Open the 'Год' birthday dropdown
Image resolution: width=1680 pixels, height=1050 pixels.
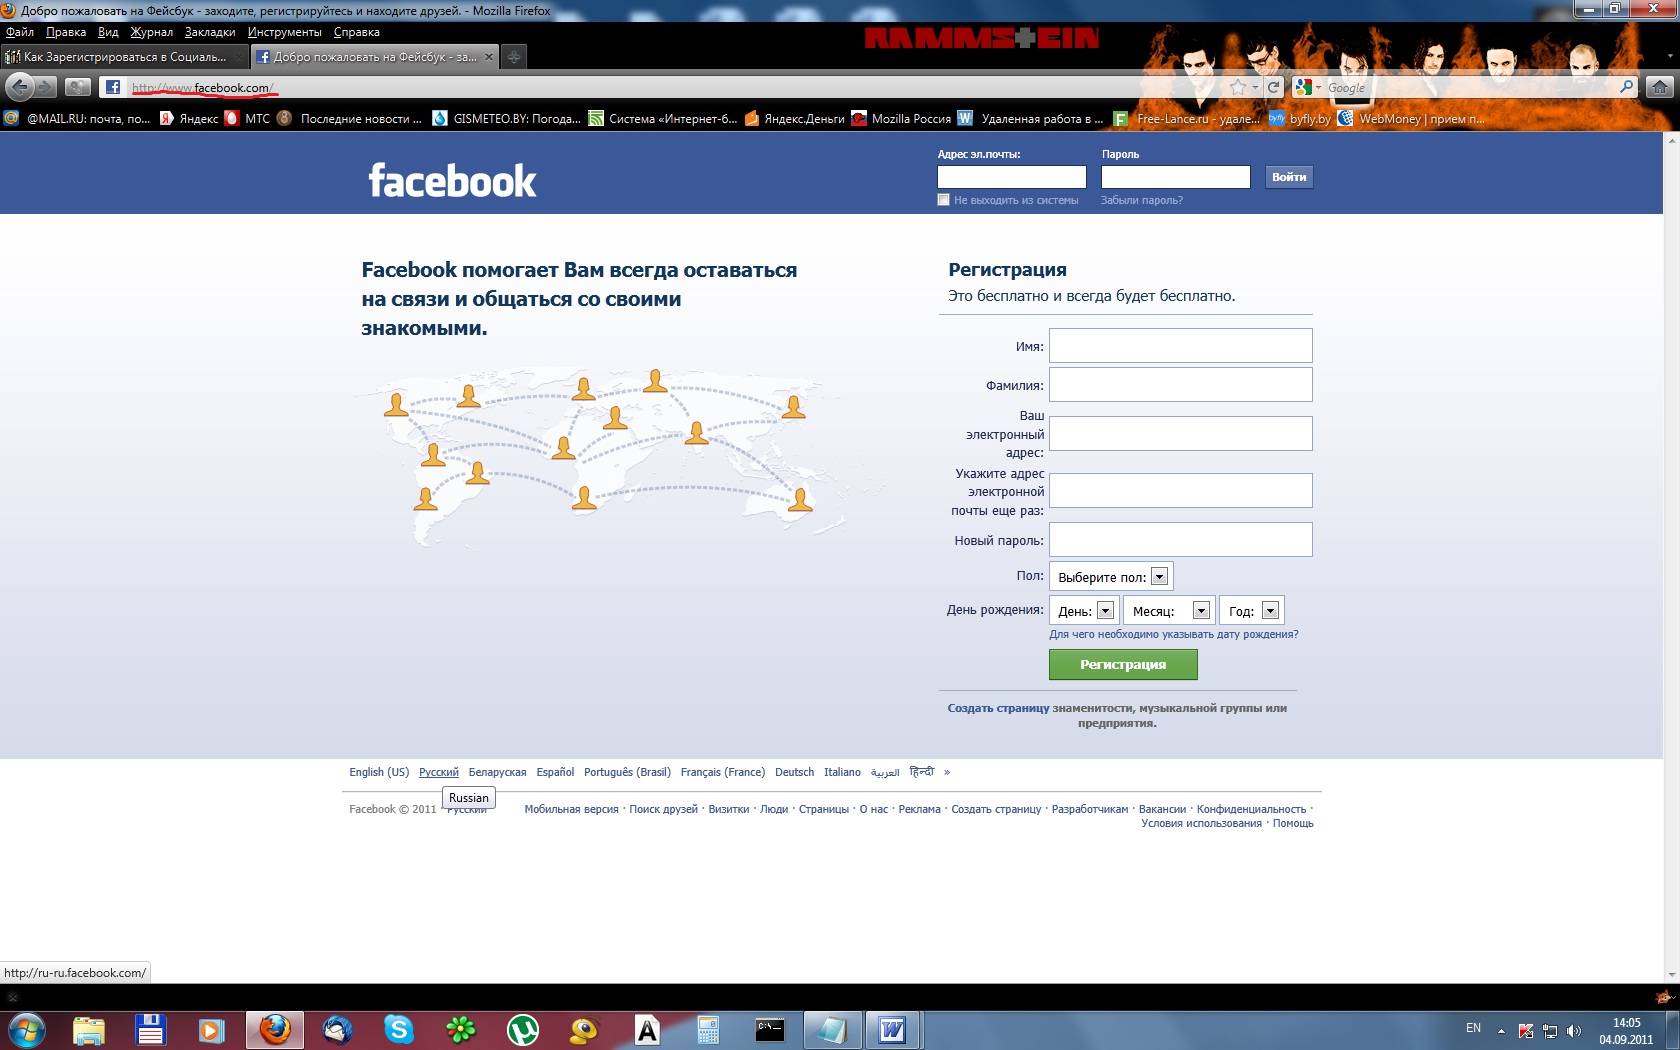1252,611
